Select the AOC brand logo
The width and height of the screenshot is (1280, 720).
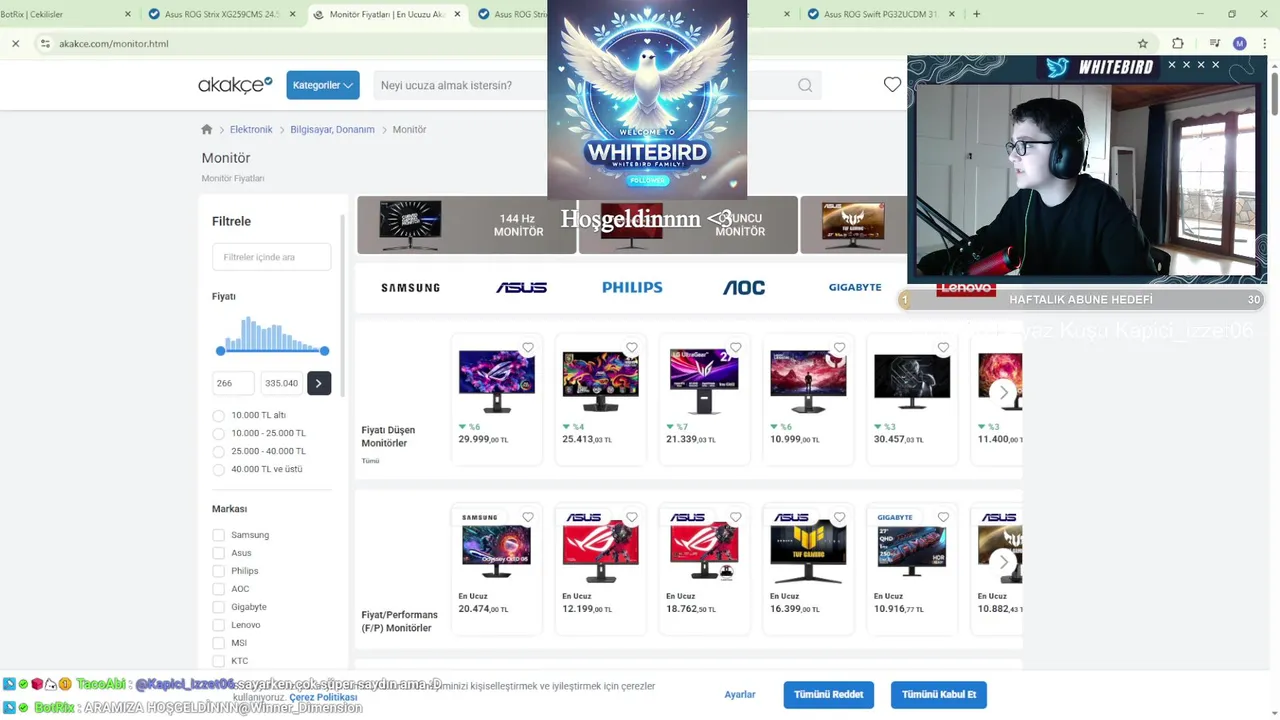pyautogui.click(x=744, y=287)
